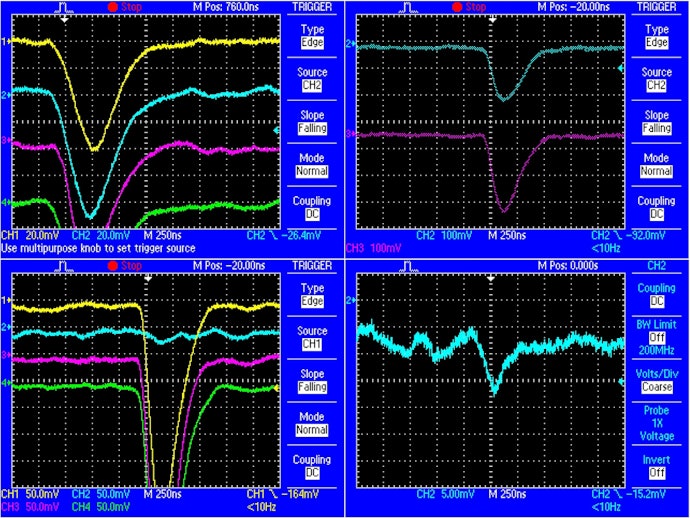Open Source CH1 selector in bottom-left scope
Viewport: 690px width, 518px height.
pos(312,338)
